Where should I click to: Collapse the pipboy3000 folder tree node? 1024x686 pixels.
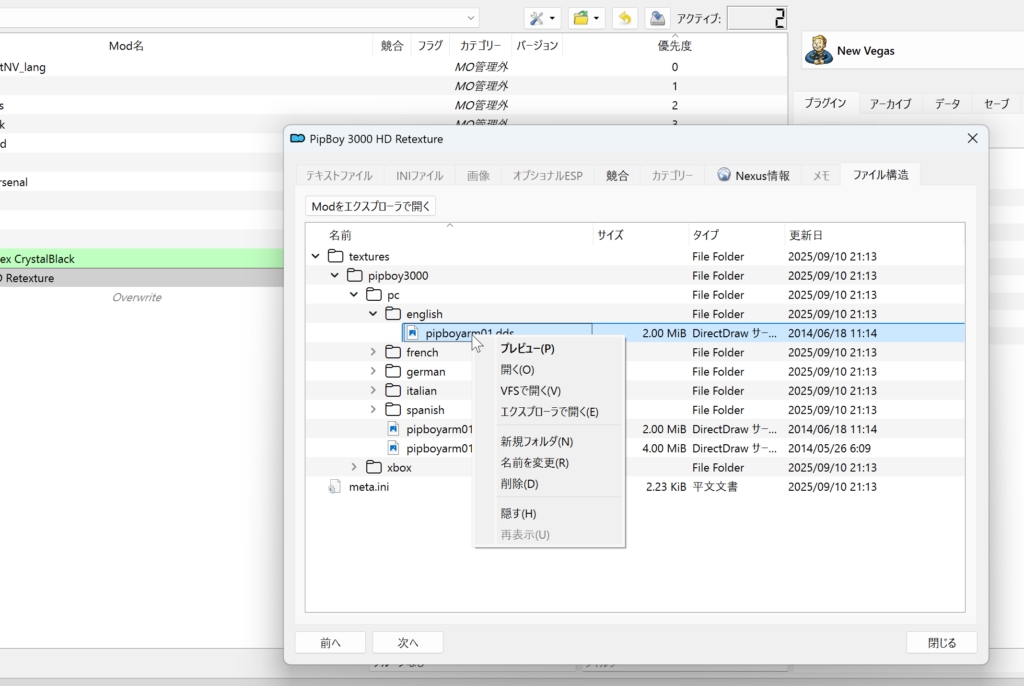coord(335,275)
